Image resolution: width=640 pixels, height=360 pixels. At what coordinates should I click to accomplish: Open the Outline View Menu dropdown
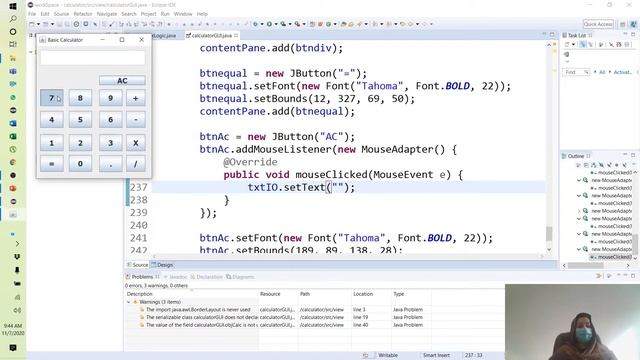coord(634,165)
